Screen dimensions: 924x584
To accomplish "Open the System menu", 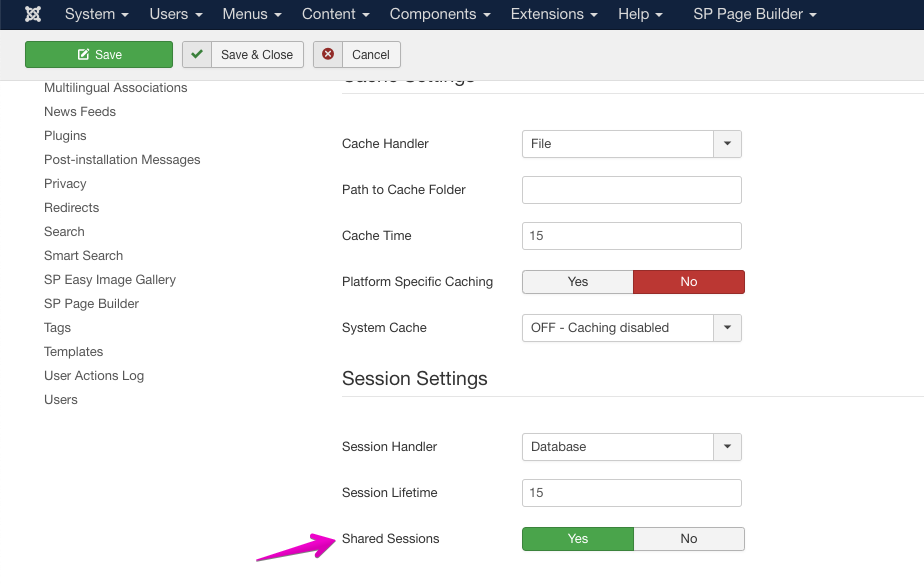I will [x=96, y=14].
